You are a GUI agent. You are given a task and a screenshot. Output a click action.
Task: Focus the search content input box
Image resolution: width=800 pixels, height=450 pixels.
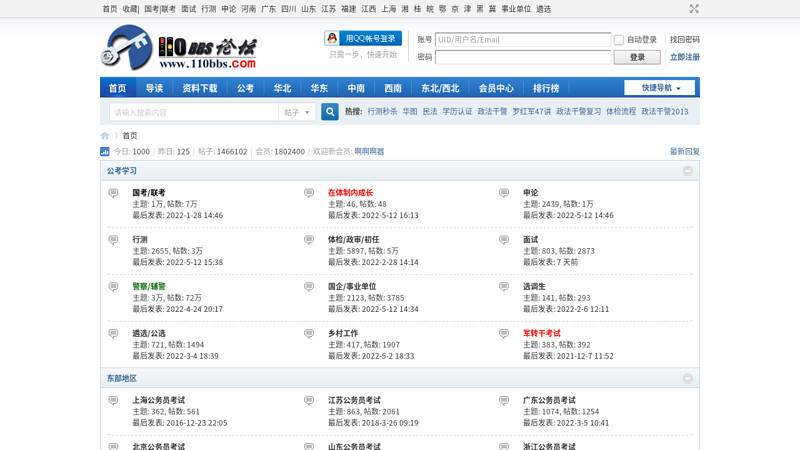194,112
